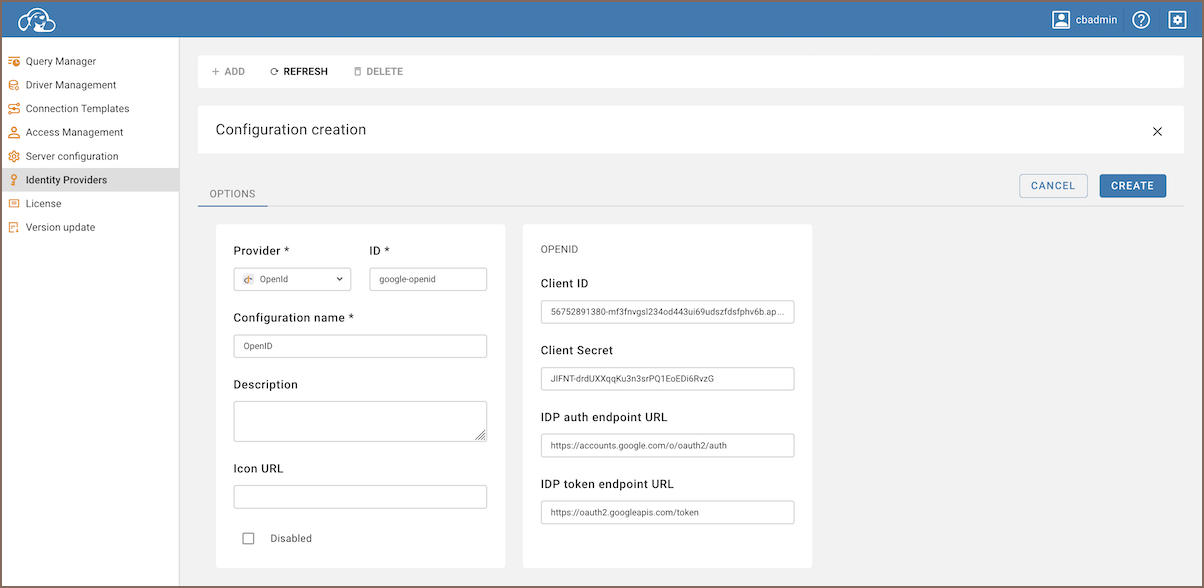Screen dimensions: 1204x588
Task: Open Access Management in sidebar
Action: (74, 132)
